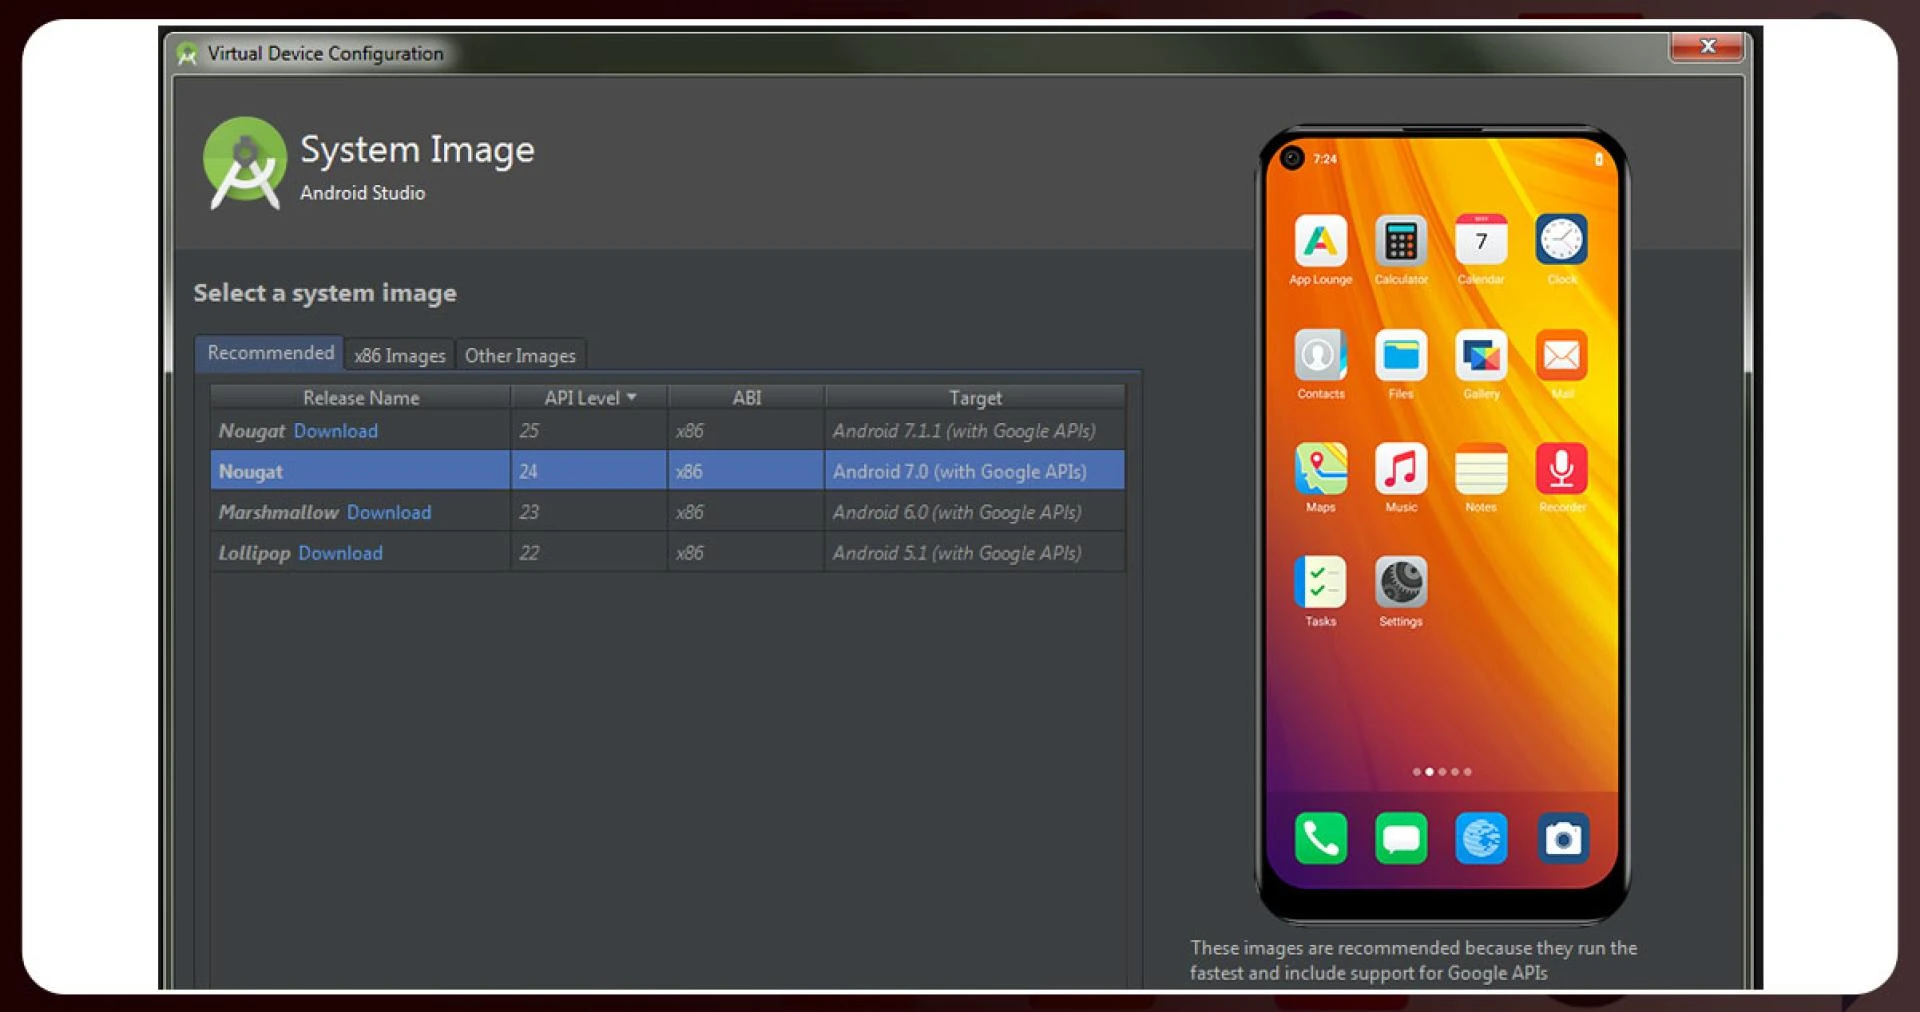Image resolution: width=1920 pixels, height=1012 pixels.
Task: Download the Marshmallow system image
Action: tap(389, 512)
